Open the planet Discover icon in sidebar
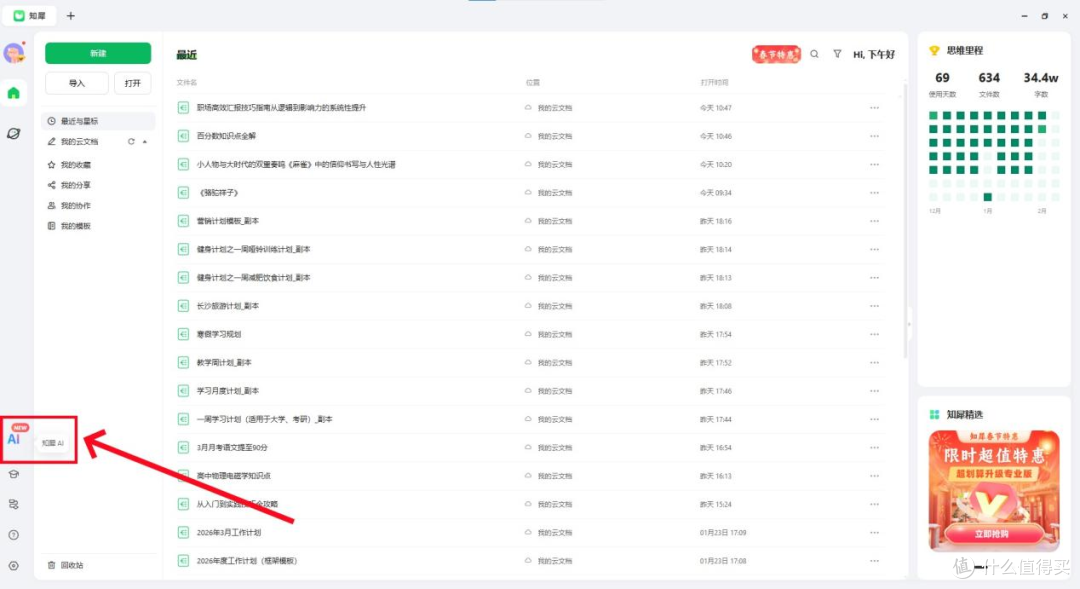Image resolution: width=1080 pixels, height=589 pixels. click(x=14, y=134)
